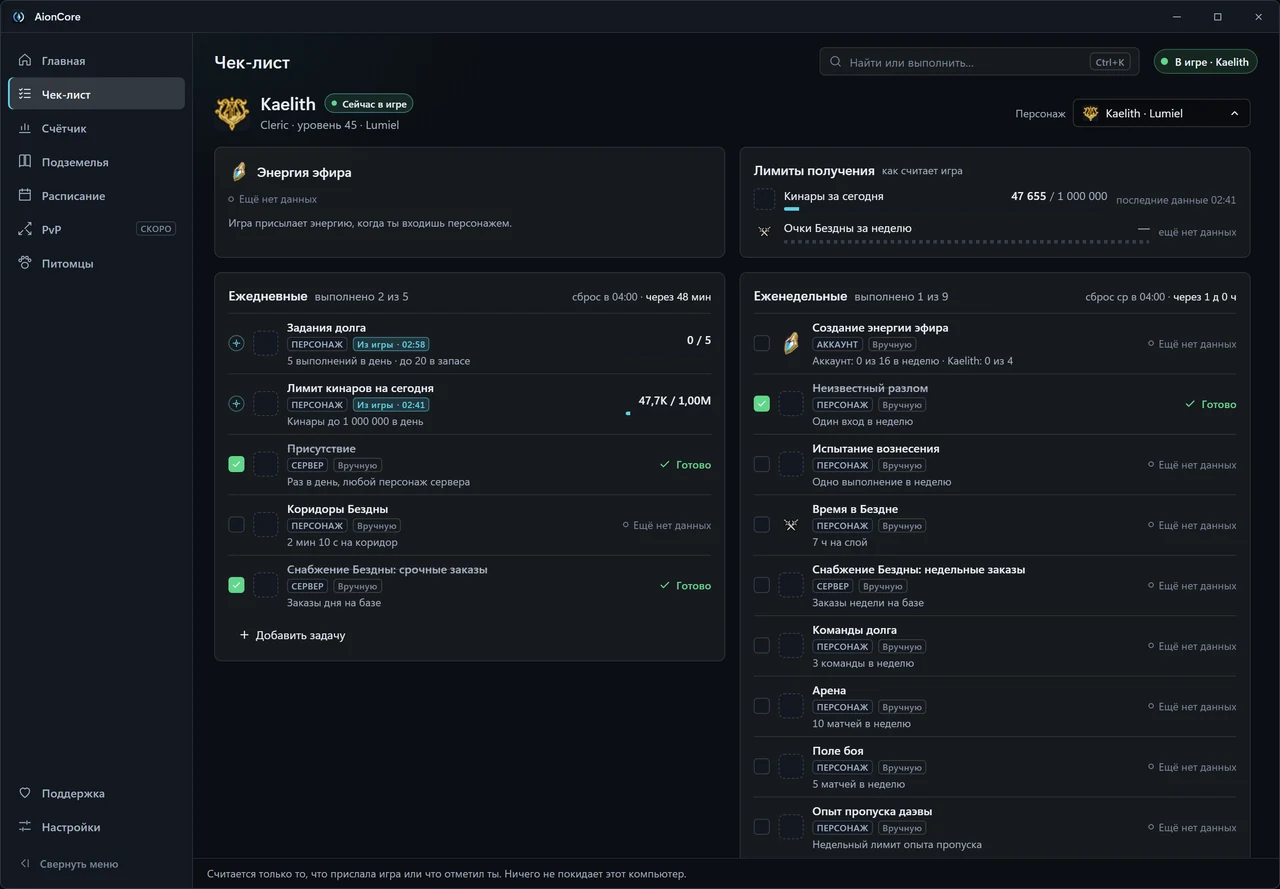The width and height of the screenshot is (1280, 889).
Task: Tick the Арена weekly checkbox
Action: (761, 706)
